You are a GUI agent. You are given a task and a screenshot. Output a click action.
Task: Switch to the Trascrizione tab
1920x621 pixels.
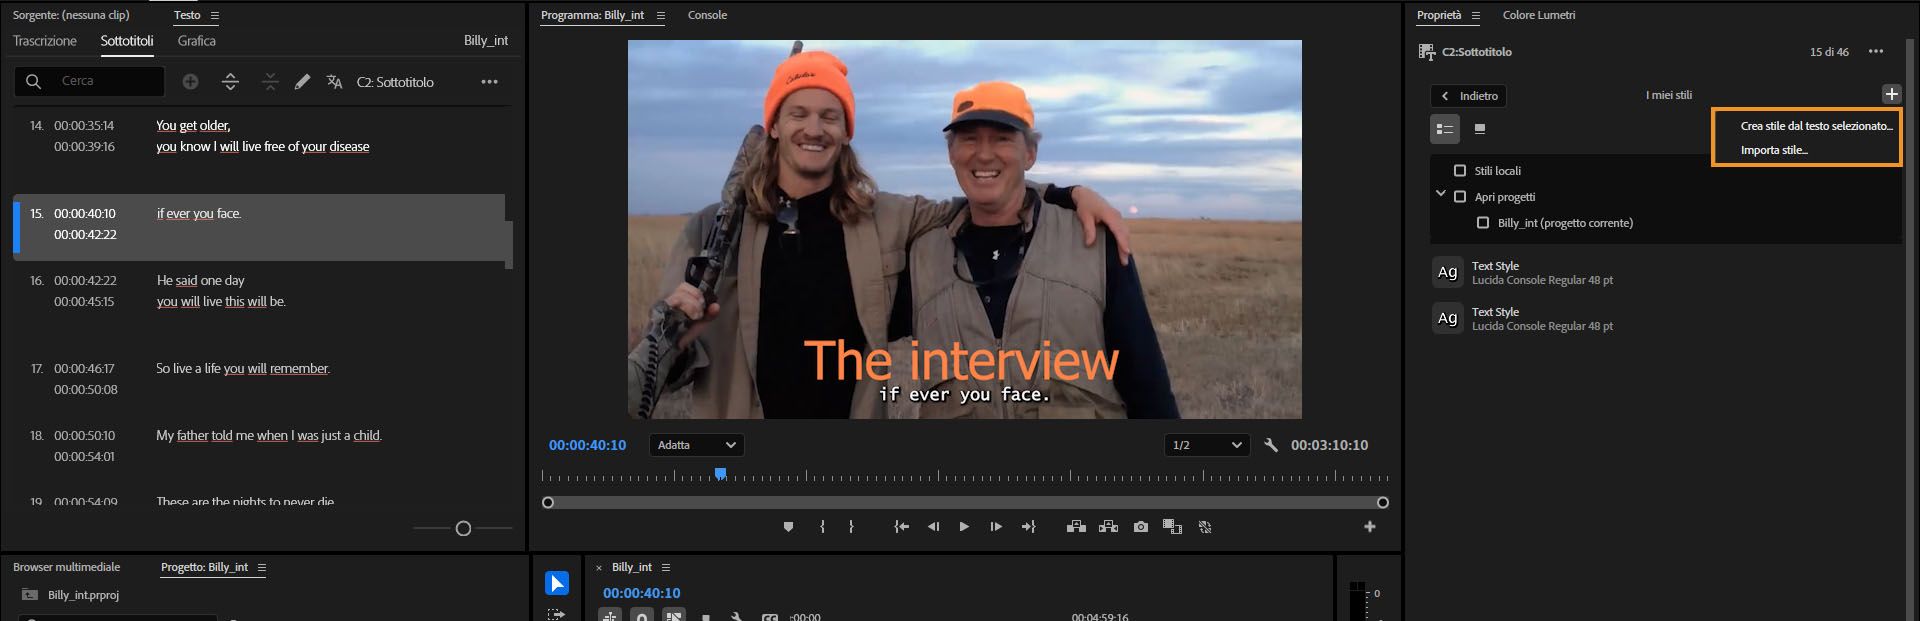45,41
